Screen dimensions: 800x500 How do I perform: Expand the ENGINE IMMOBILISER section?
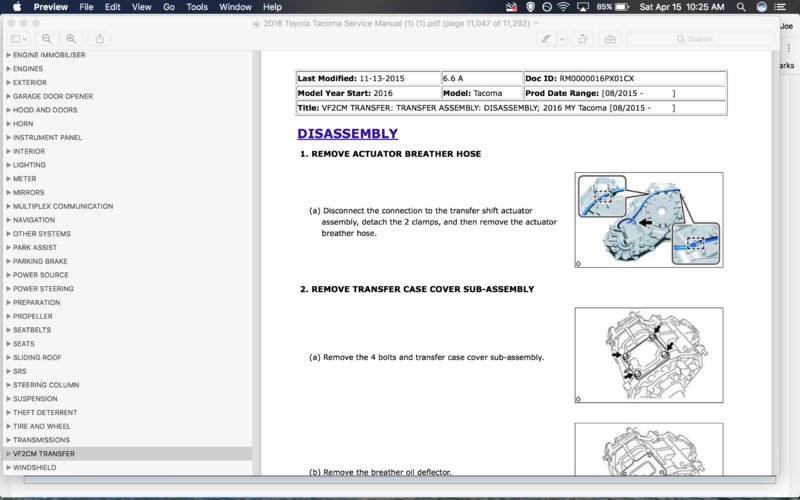8,55
